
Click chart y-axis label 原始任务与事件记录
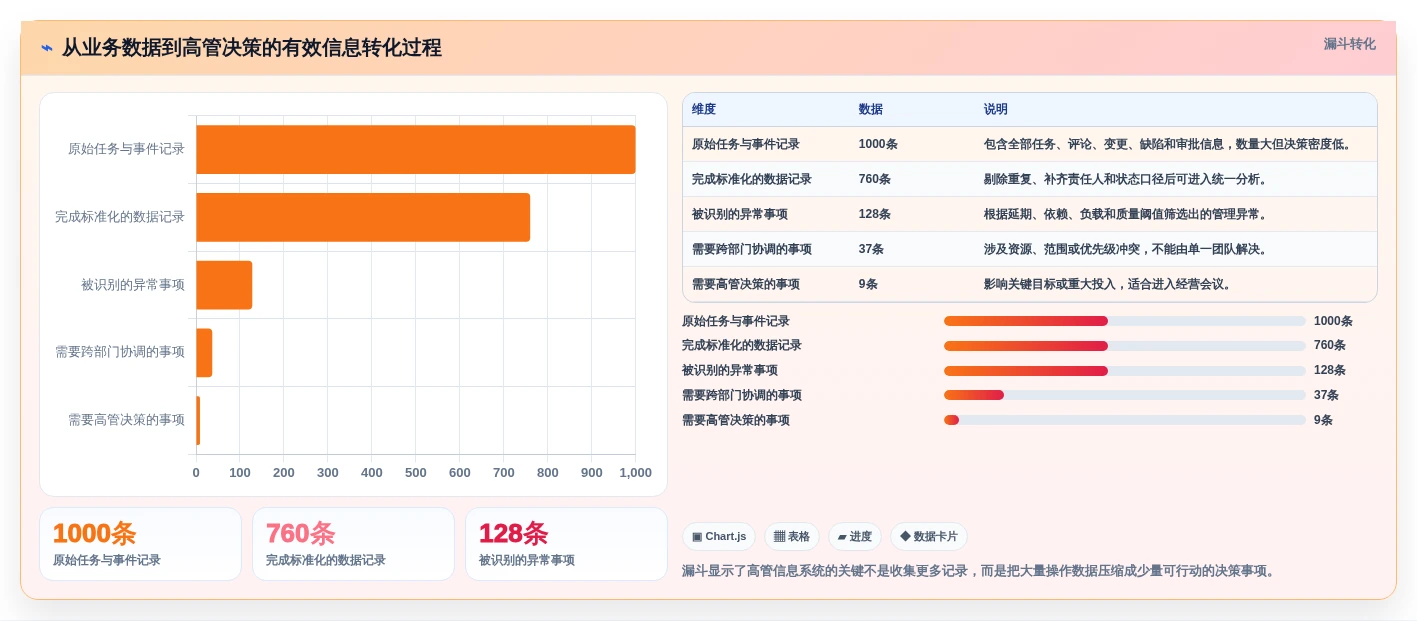[x=126, y=149]
